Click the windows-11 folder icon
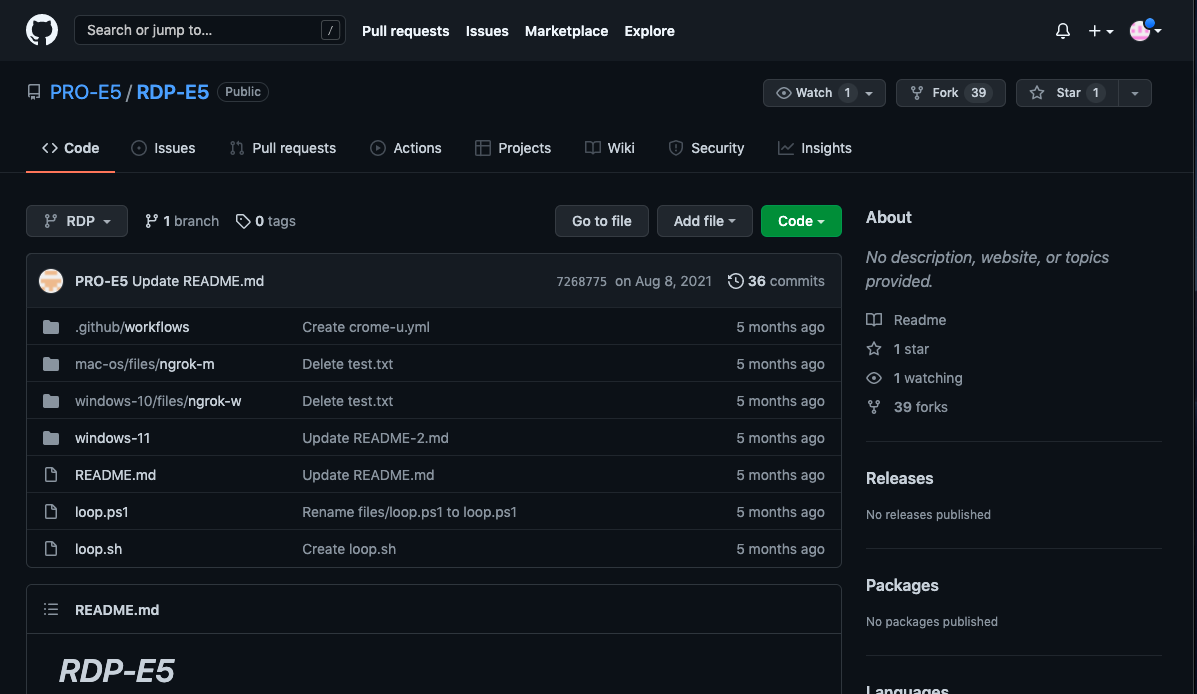Screen dimensions: 1197x694 (x=51, y=438)
